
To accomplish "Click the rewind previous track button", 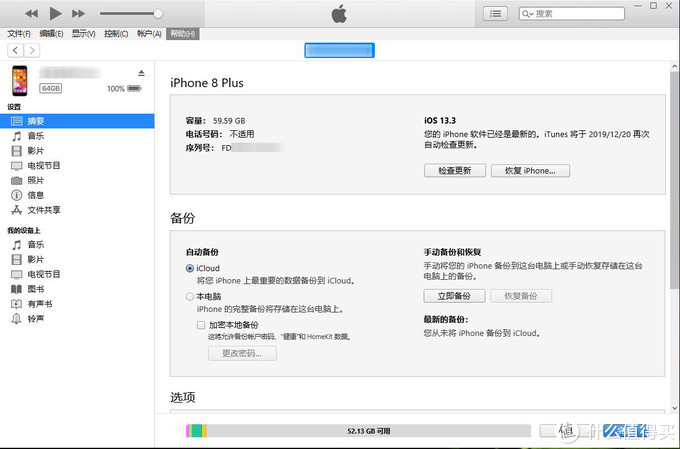I will pyautogui.click(x=31, y=14).
